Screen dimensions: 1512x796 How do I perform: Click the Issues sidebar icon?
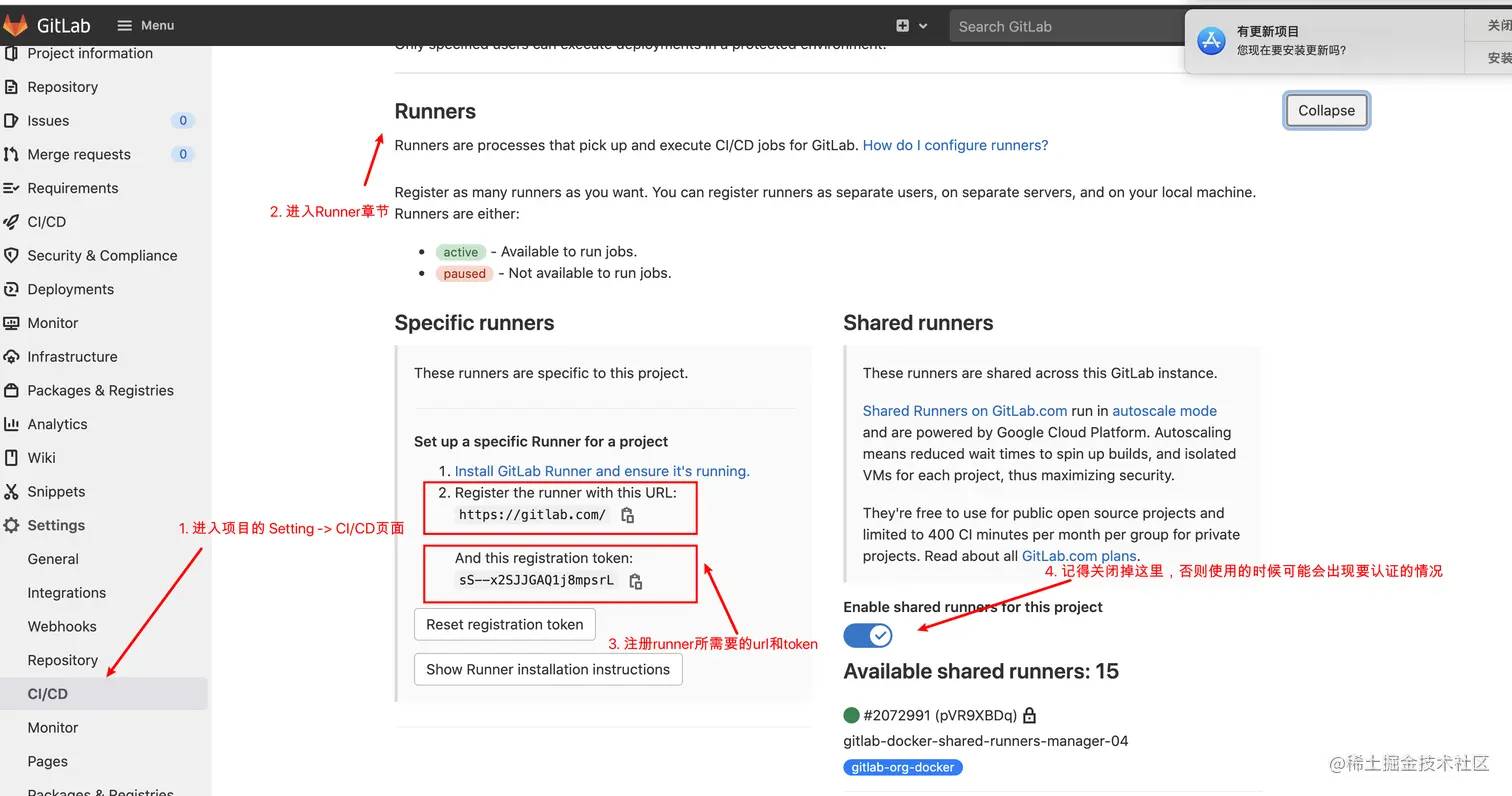tap(11, 121)
